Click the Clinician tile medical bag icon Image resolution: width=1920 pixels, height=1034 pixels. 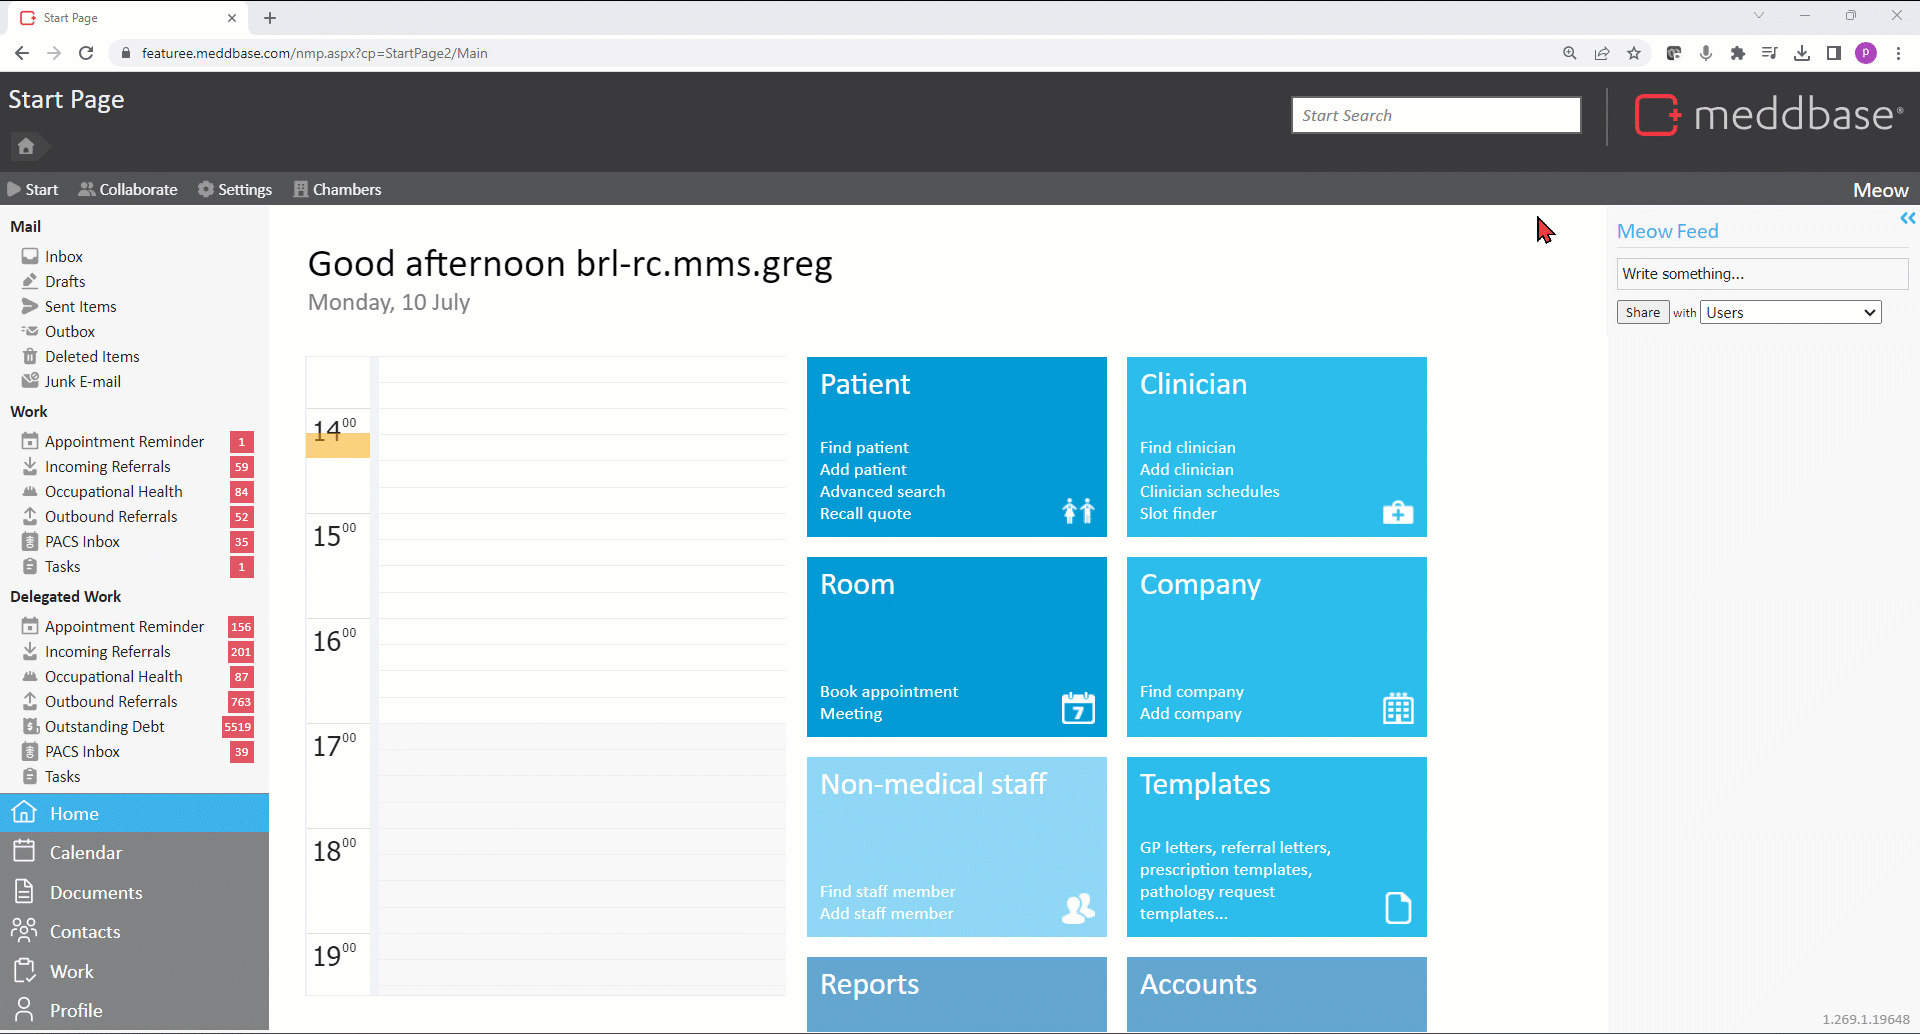(1398, 512)
